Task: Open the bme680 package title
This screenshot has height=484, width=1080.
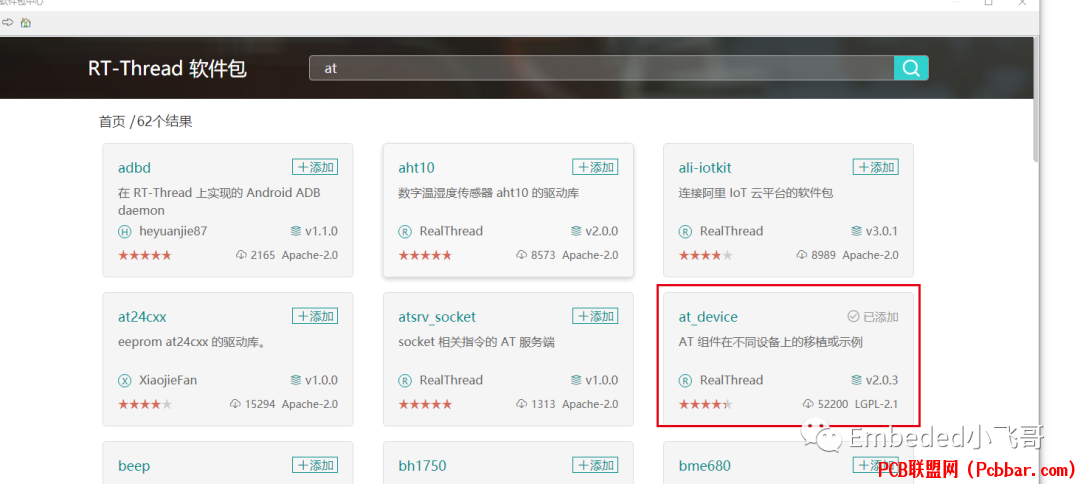Action: coord(705,466)
